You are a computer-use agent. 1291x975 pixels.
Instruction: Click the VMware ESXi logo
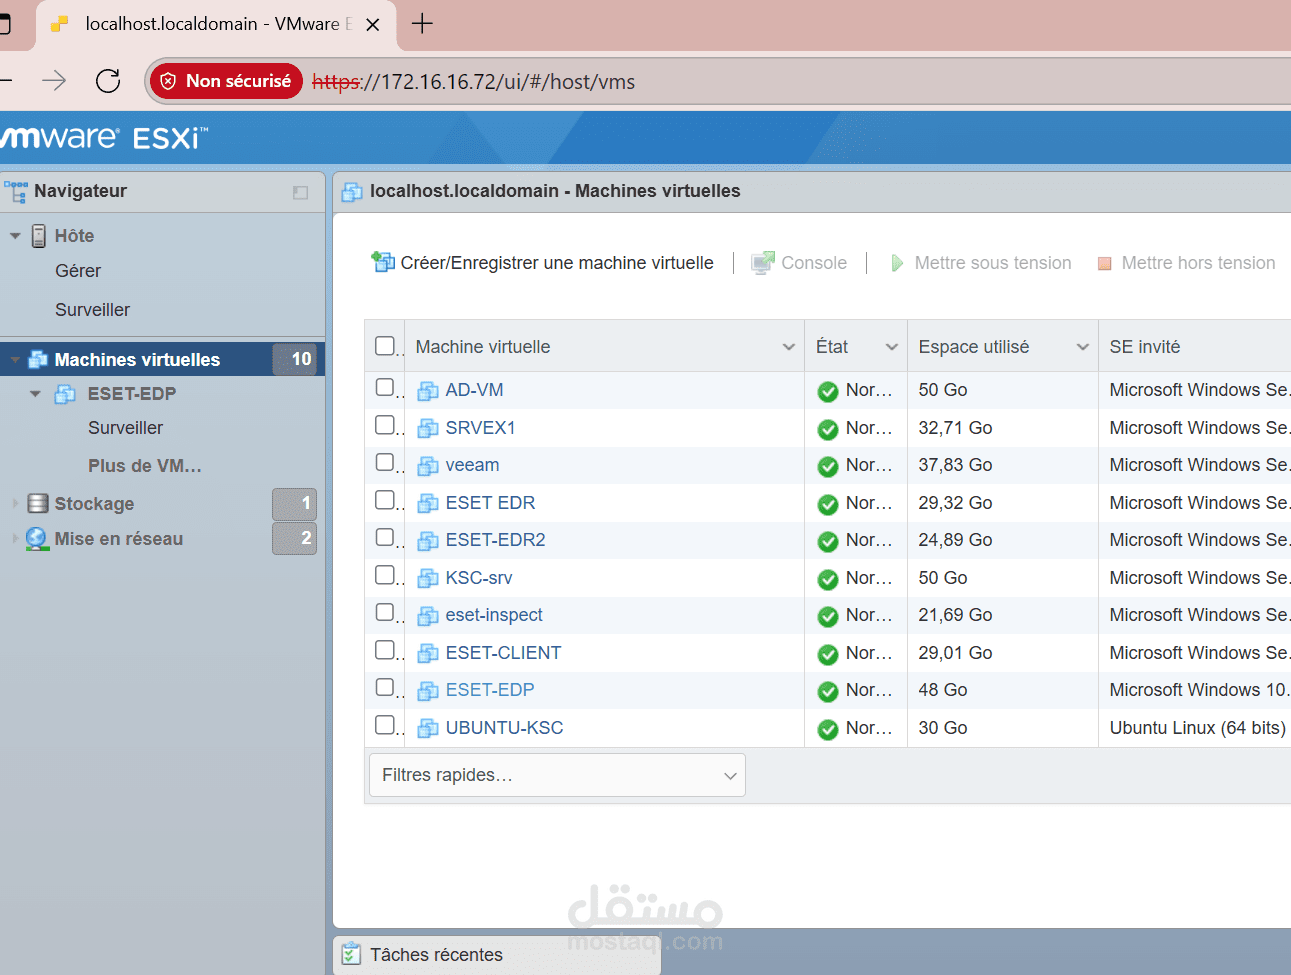(104, 137)
